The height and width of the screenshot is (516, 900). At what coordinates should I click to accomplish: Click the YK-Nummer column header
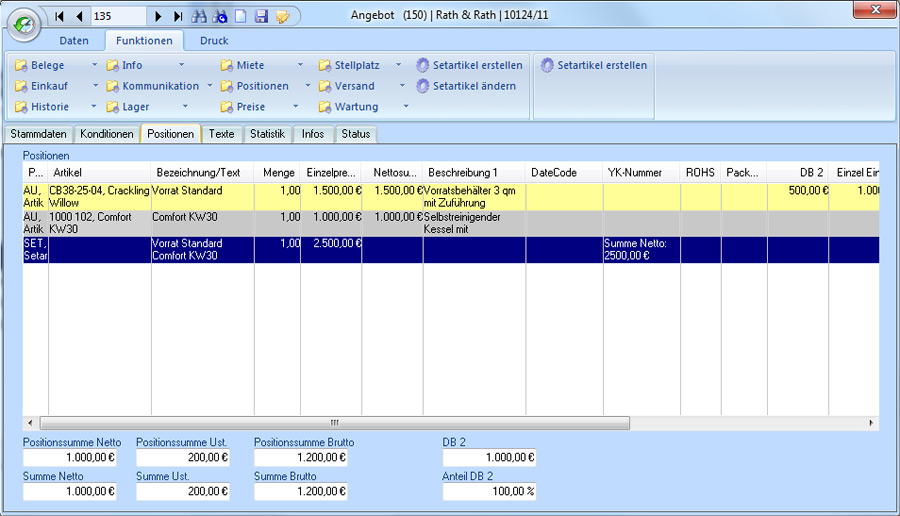pos(642,173)
